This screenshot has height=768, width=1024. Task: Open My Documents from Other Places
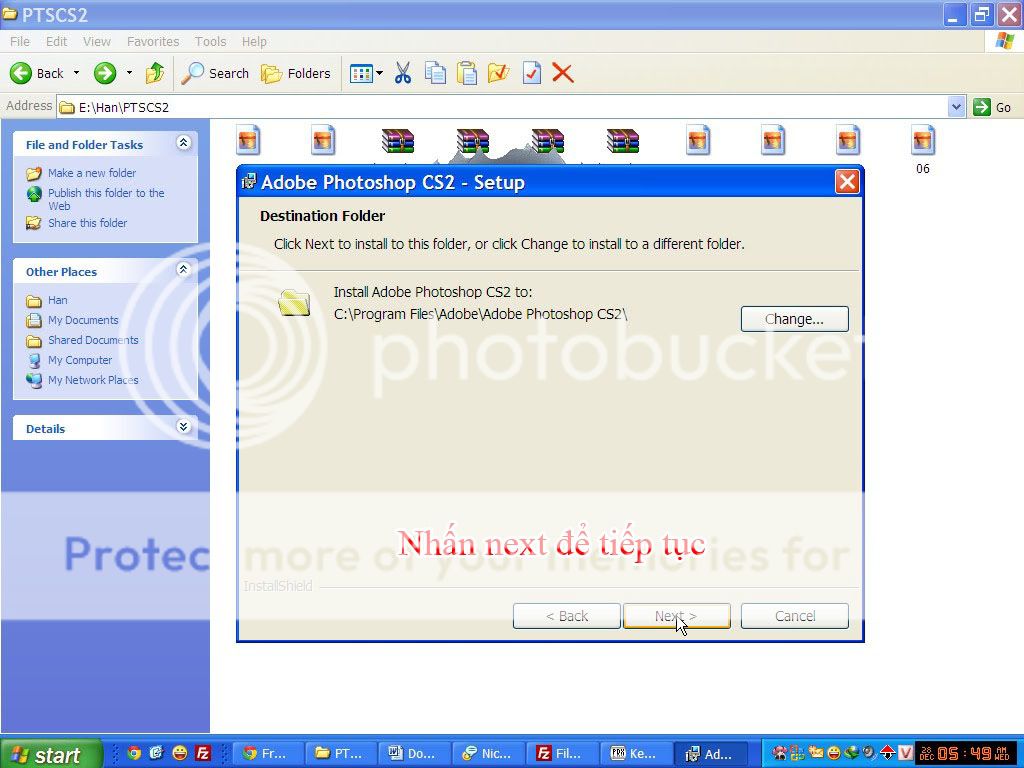(83, 320)
